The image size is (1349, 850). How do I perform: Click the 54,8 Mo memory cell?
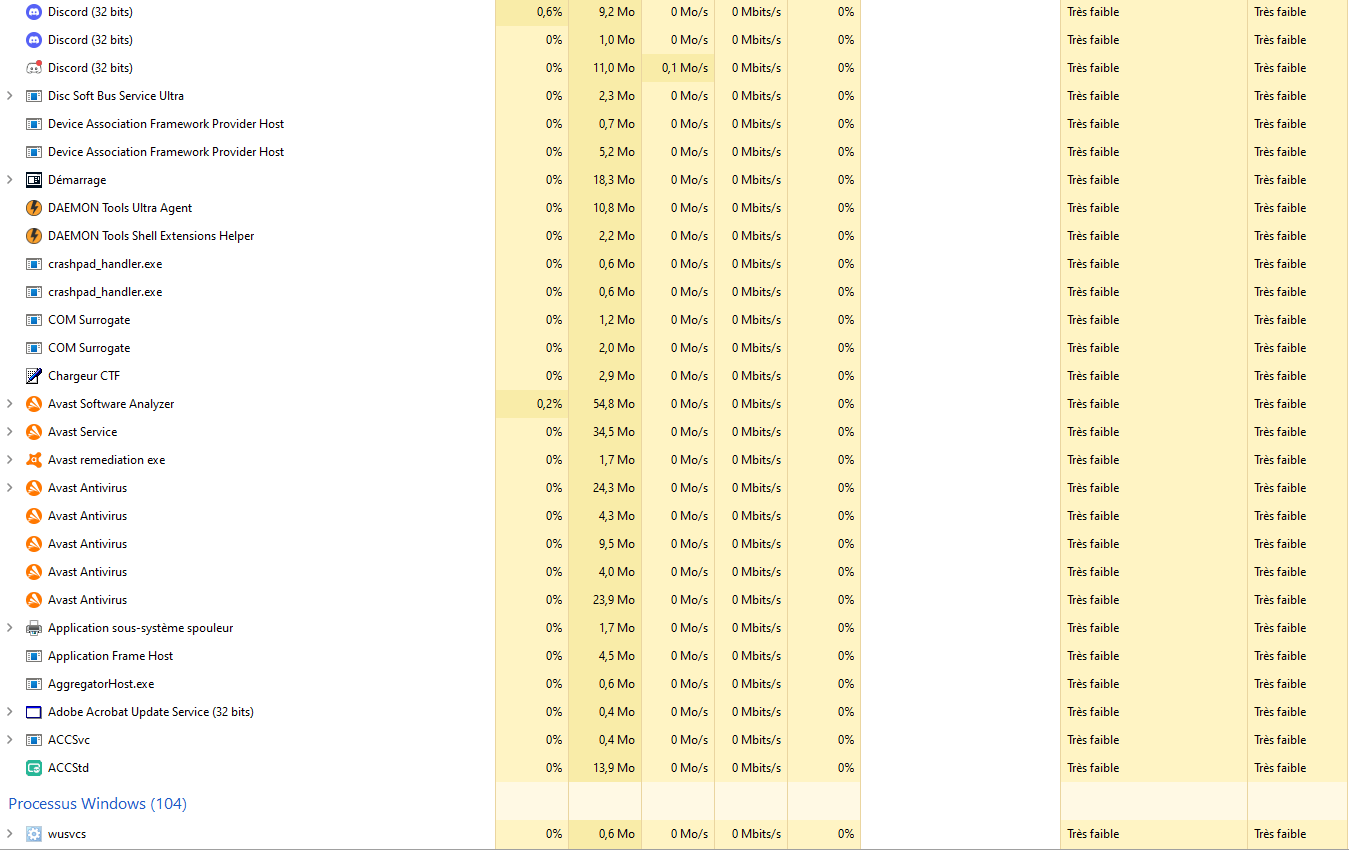(605, 404)
